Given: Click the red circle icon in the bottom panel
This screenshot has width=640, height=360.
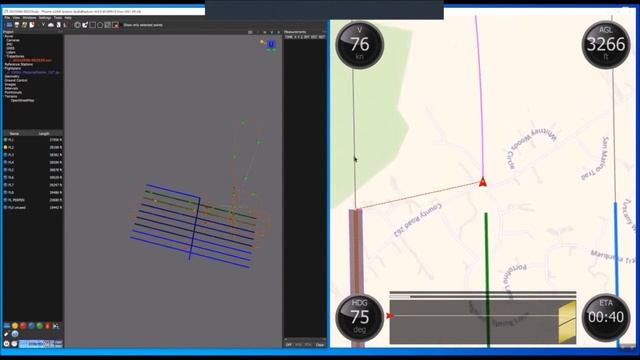Looking at the screenshot, I should 23,326.
